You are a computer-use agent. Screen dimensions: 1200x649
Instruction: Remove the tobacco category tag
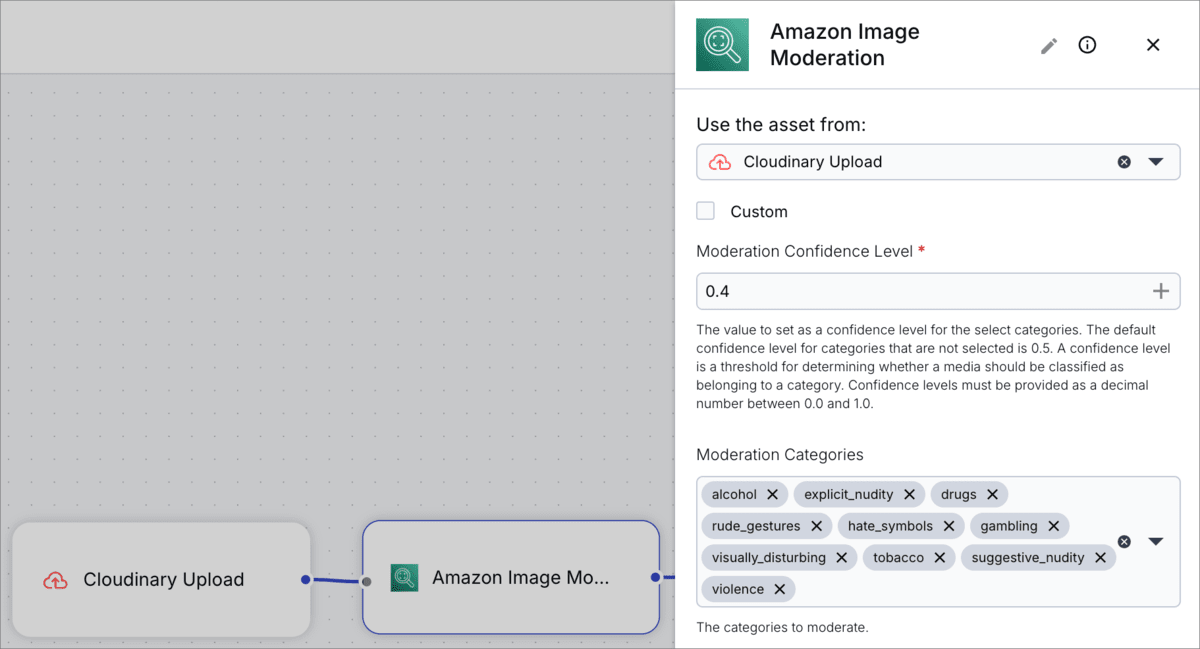click(x=939, y=557)
